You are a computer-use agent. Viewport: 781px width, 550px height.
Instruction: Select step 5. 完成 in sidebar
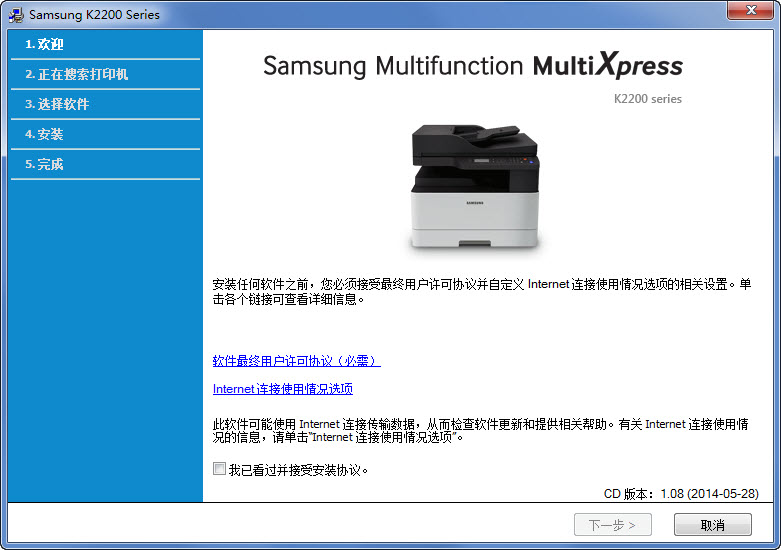[x=105, y=164]
